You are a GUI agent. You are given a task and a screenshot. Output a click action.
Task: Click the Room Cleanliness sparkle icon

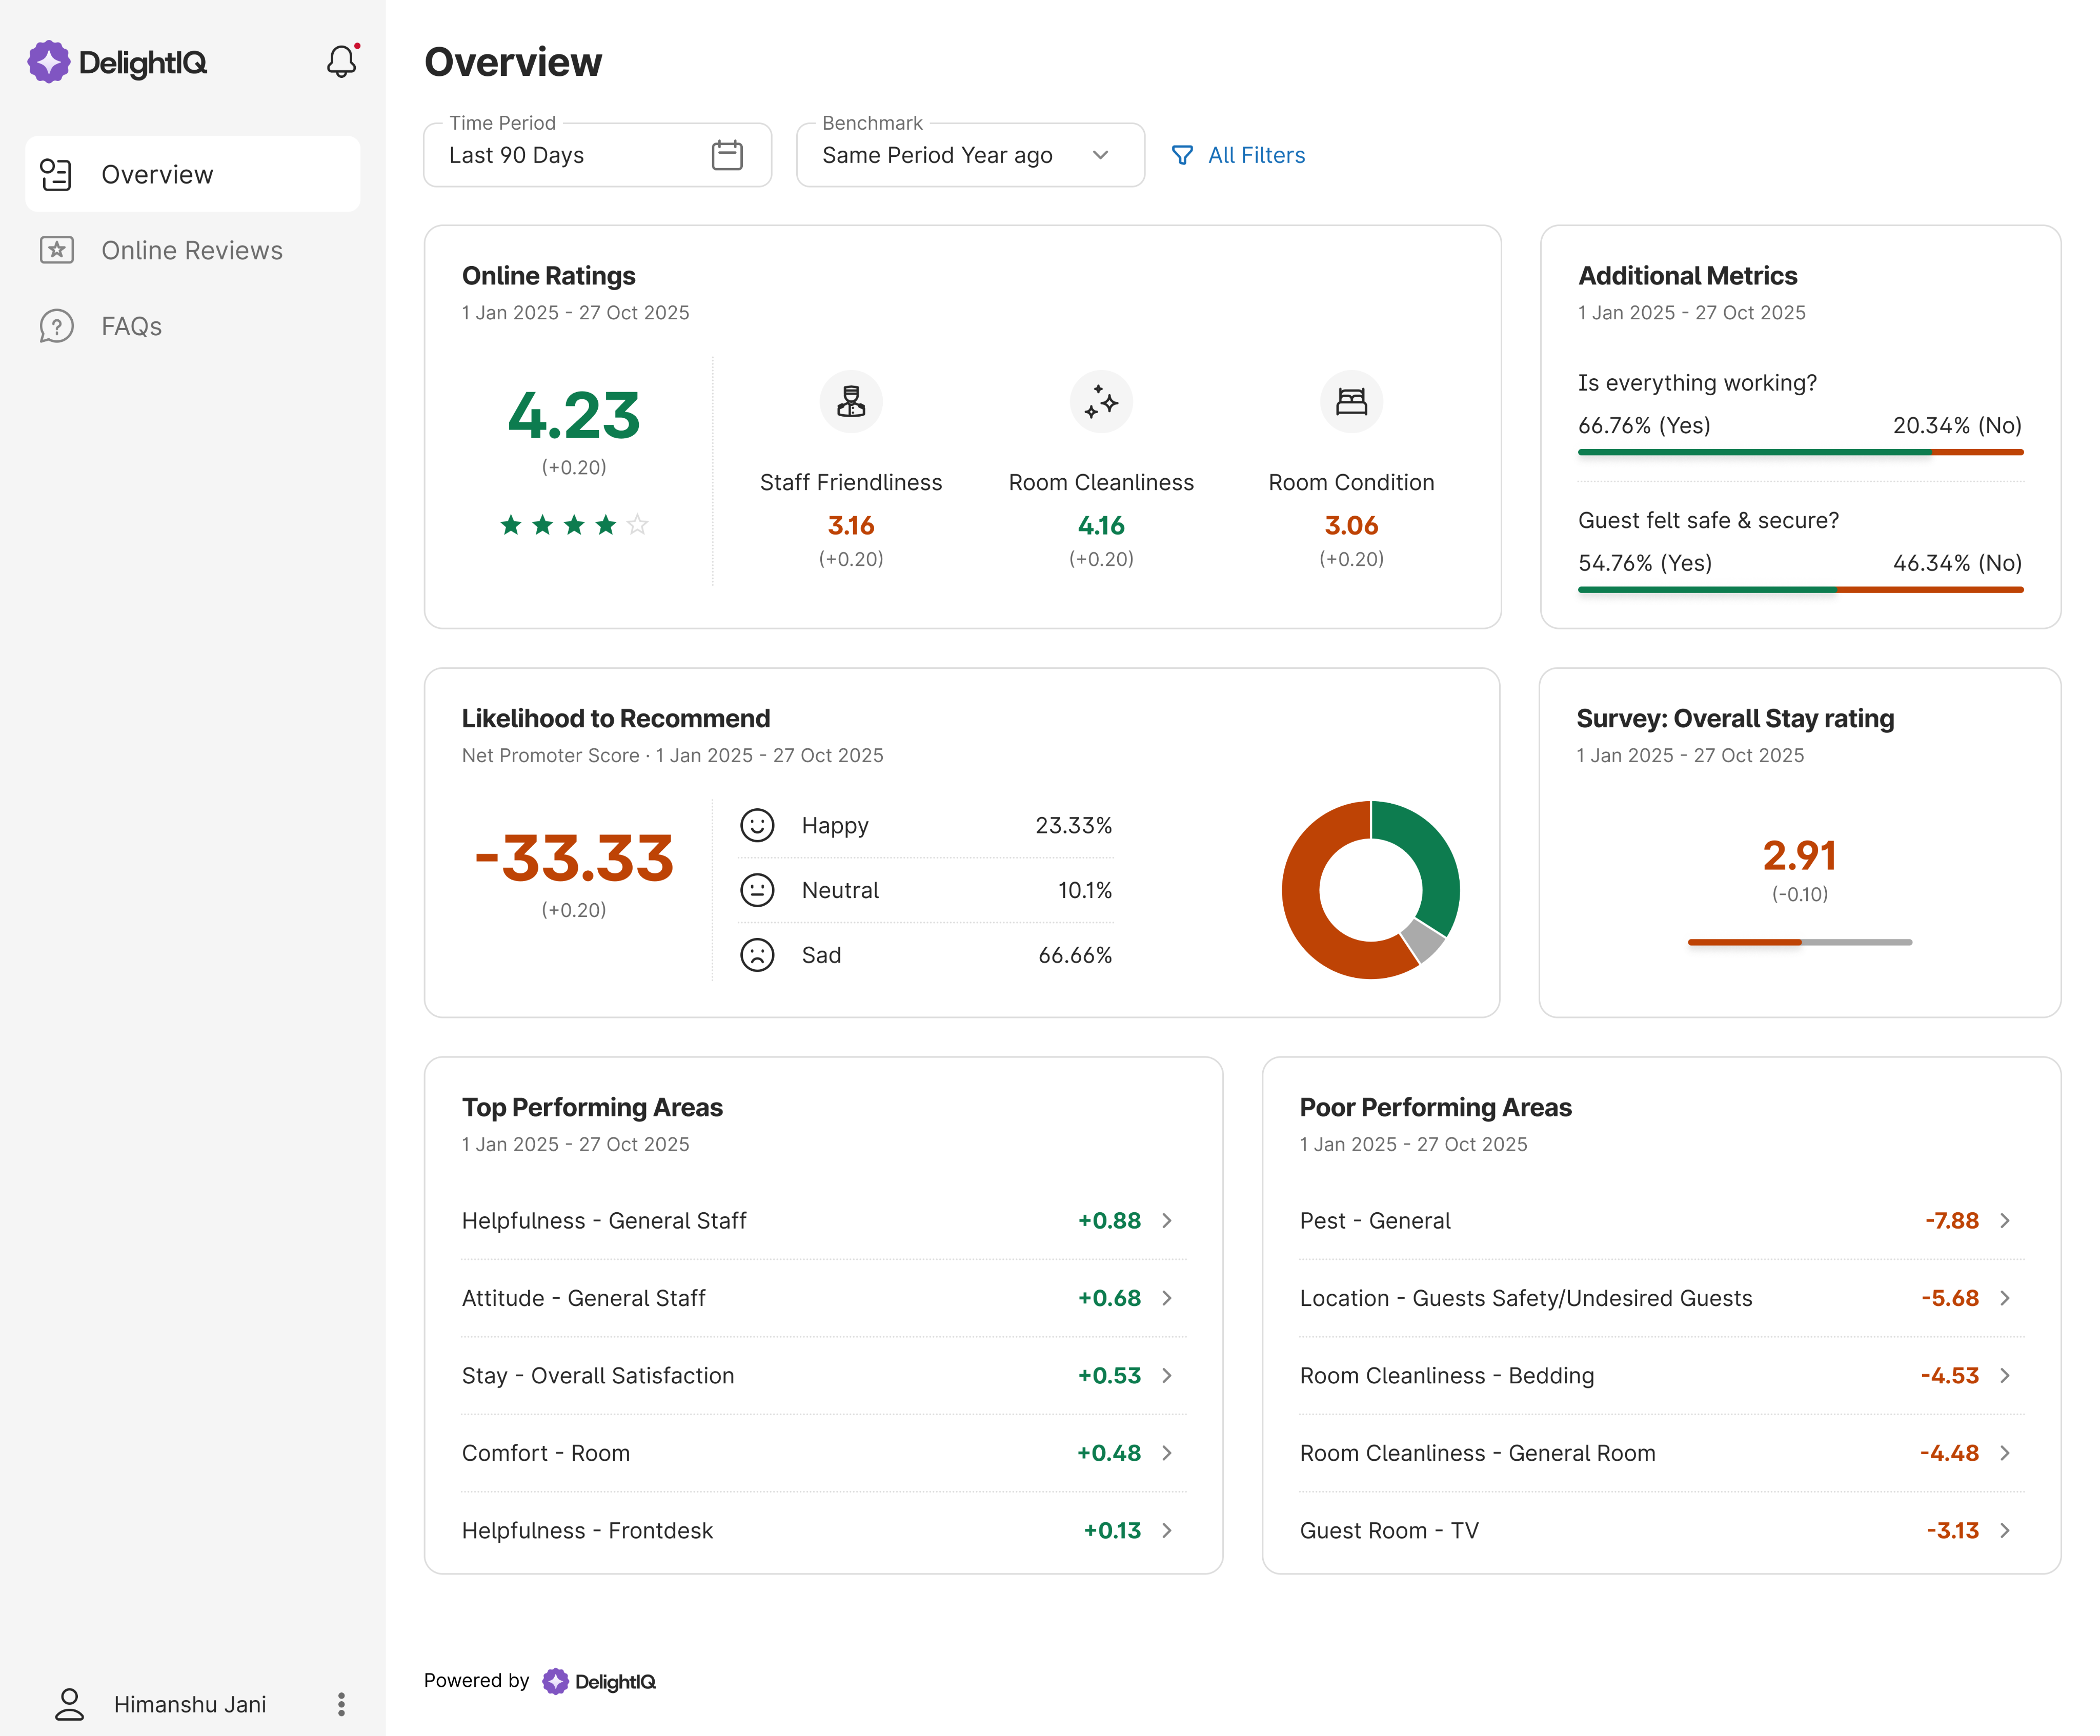pos(1101,401)
